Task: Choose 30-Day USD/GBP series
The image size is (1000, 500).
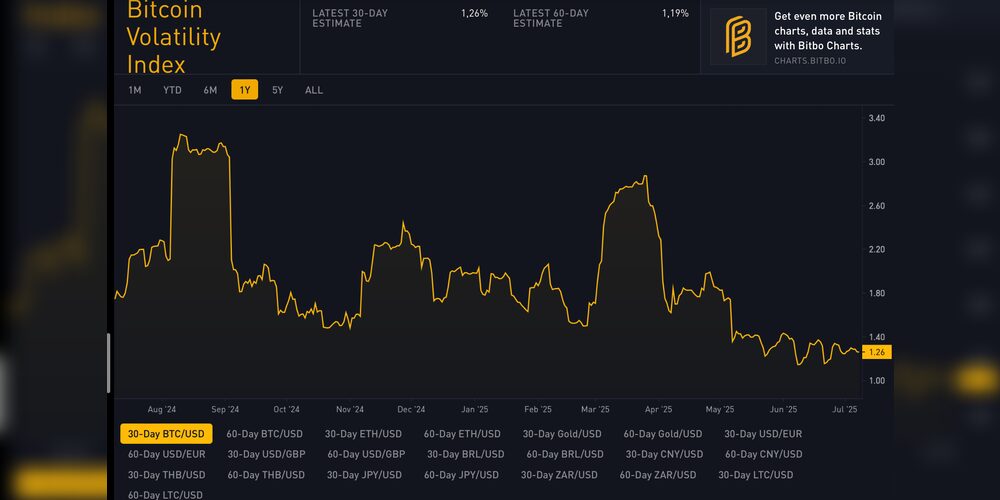Action: tap(266, 454)
